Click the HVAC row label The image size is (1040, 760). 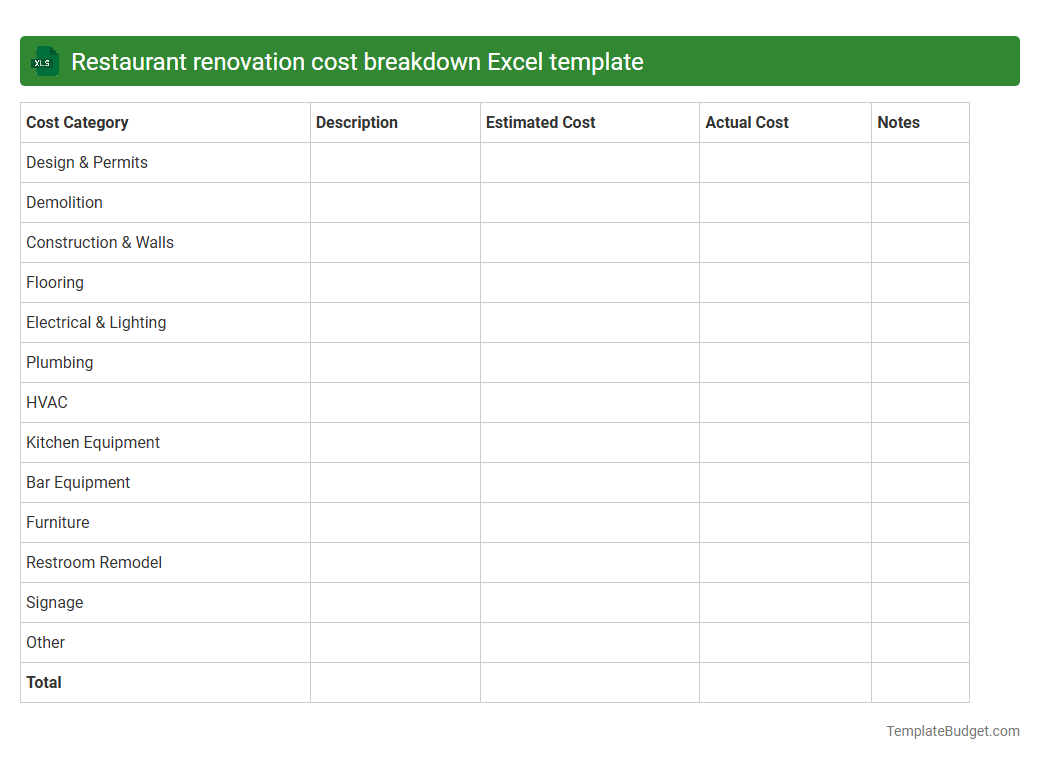pos(46,402)
